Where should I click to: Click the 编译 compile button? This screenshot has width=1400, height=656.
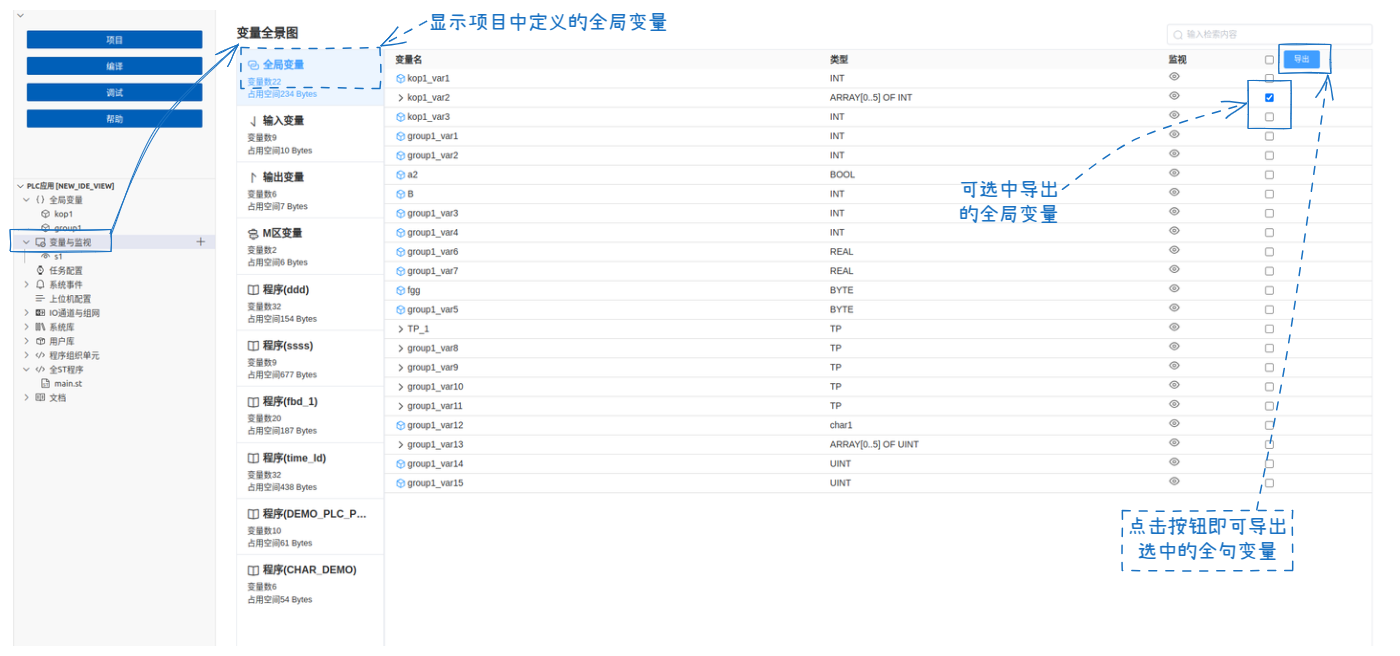tap(114, 66)
